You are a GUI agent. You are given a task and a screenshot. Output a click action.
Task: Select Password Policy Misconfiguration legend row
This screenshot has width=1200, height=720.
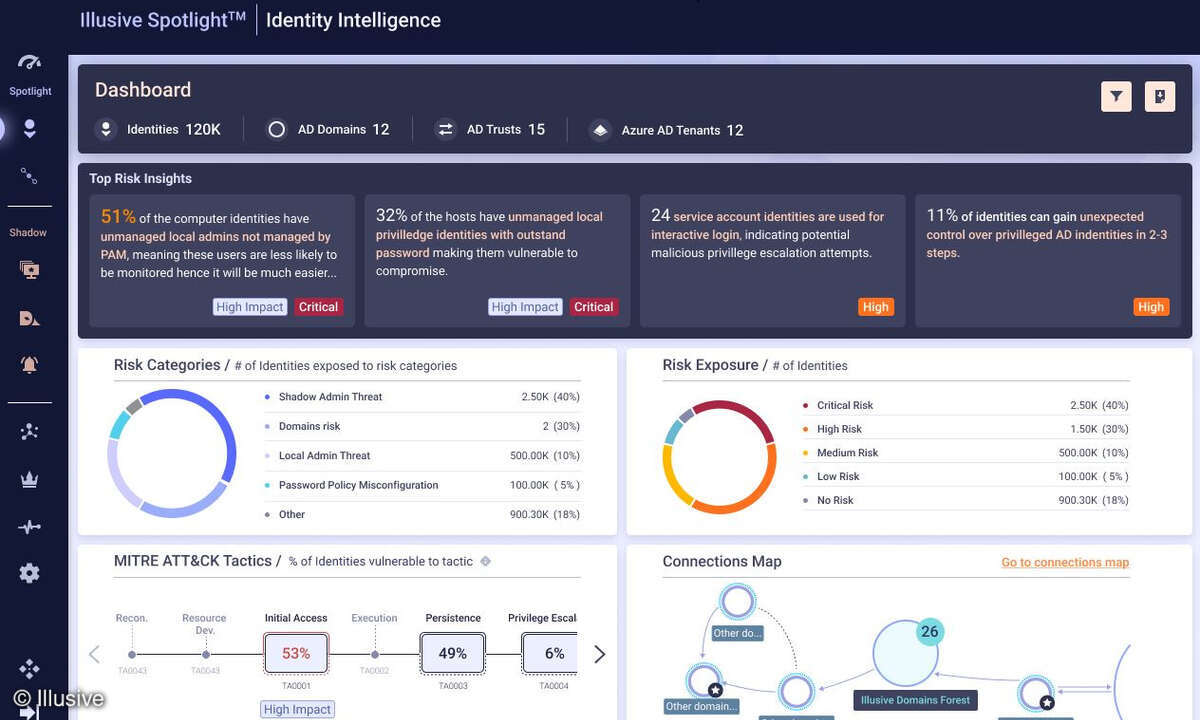pos(422,485)
